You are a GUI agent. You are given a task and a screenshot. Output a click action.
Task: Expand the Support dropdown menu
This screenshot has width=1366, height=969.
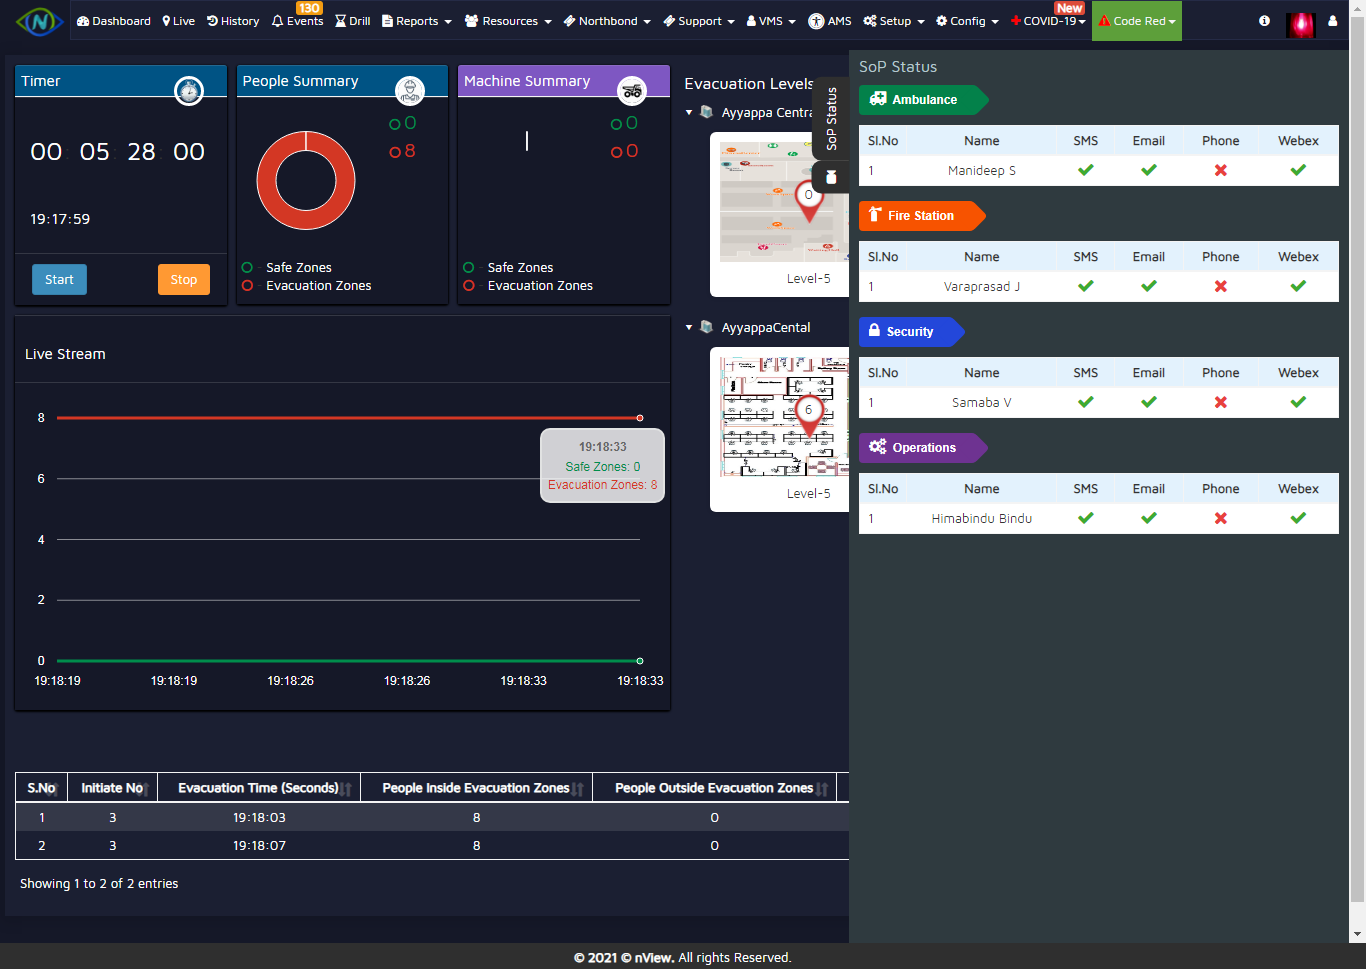(699, 21)
